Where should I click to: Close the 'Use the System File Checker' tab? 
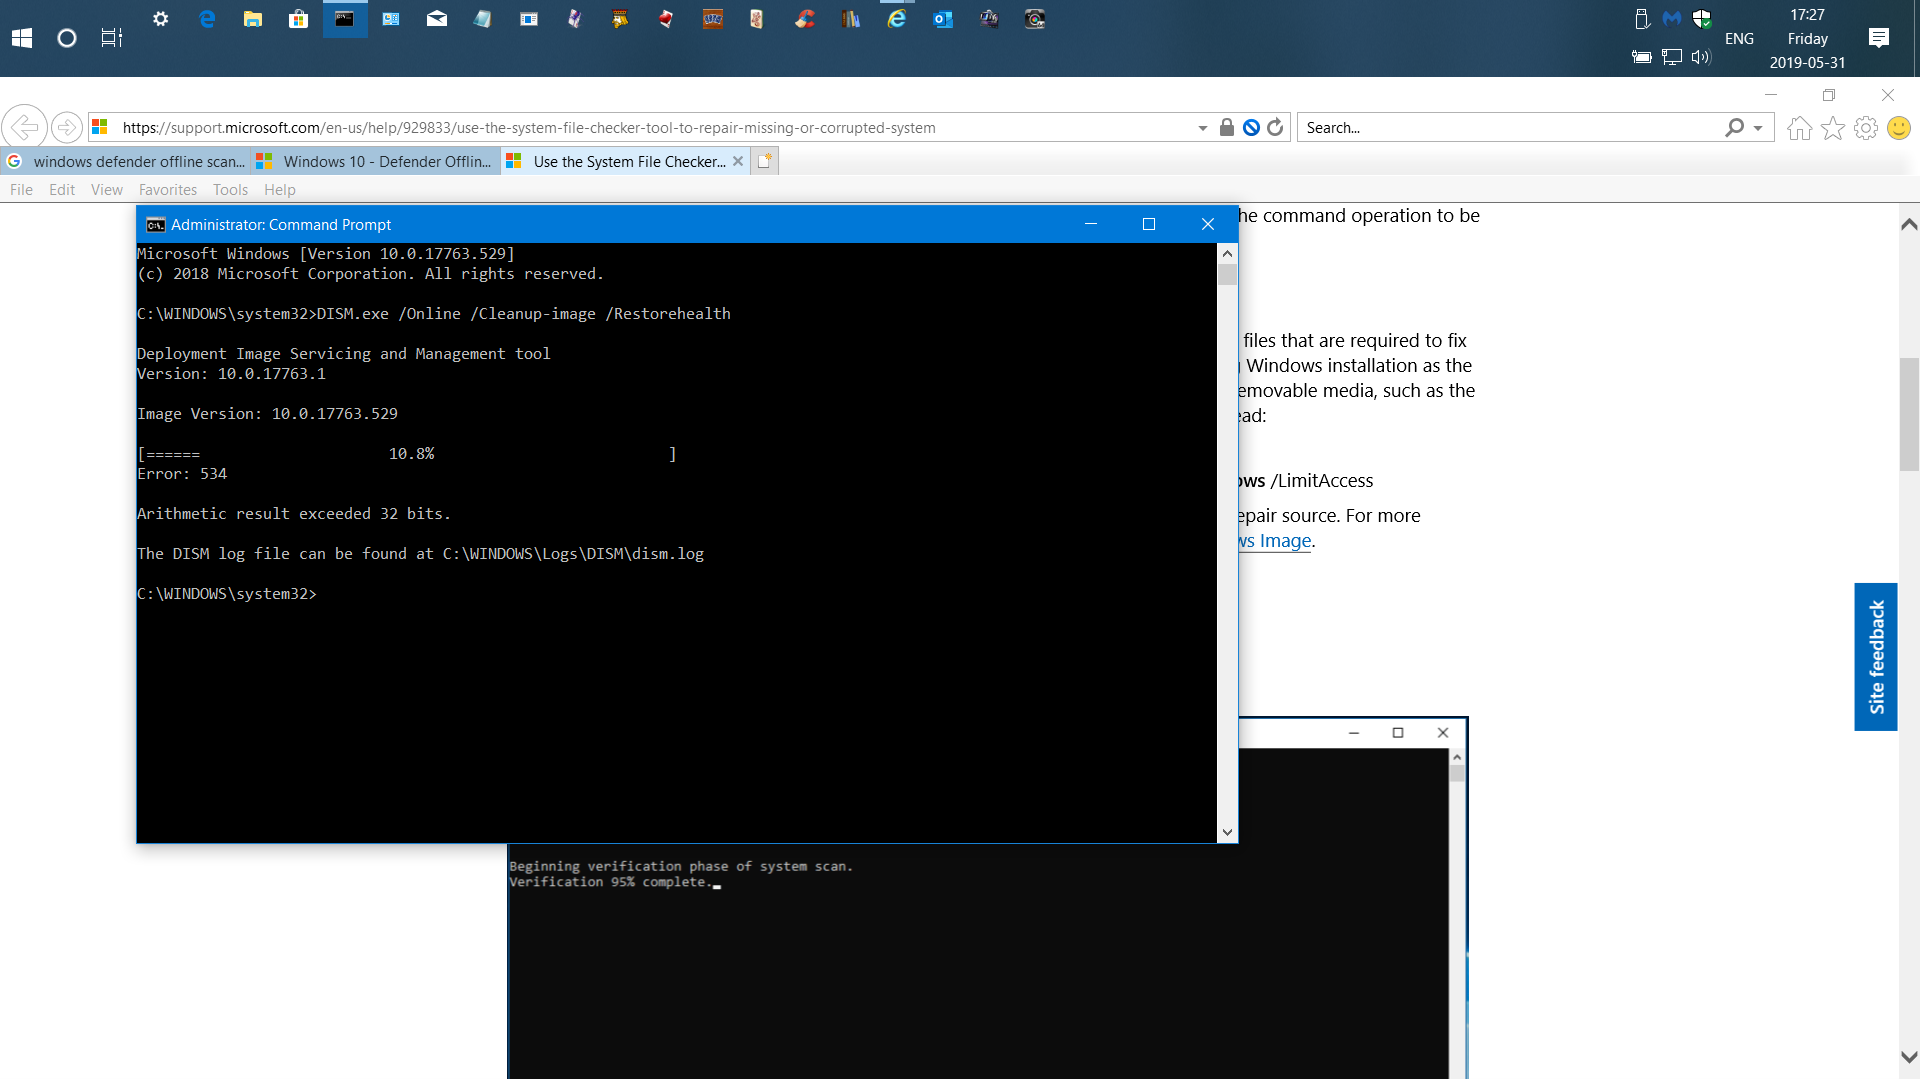tap(738, 161)
